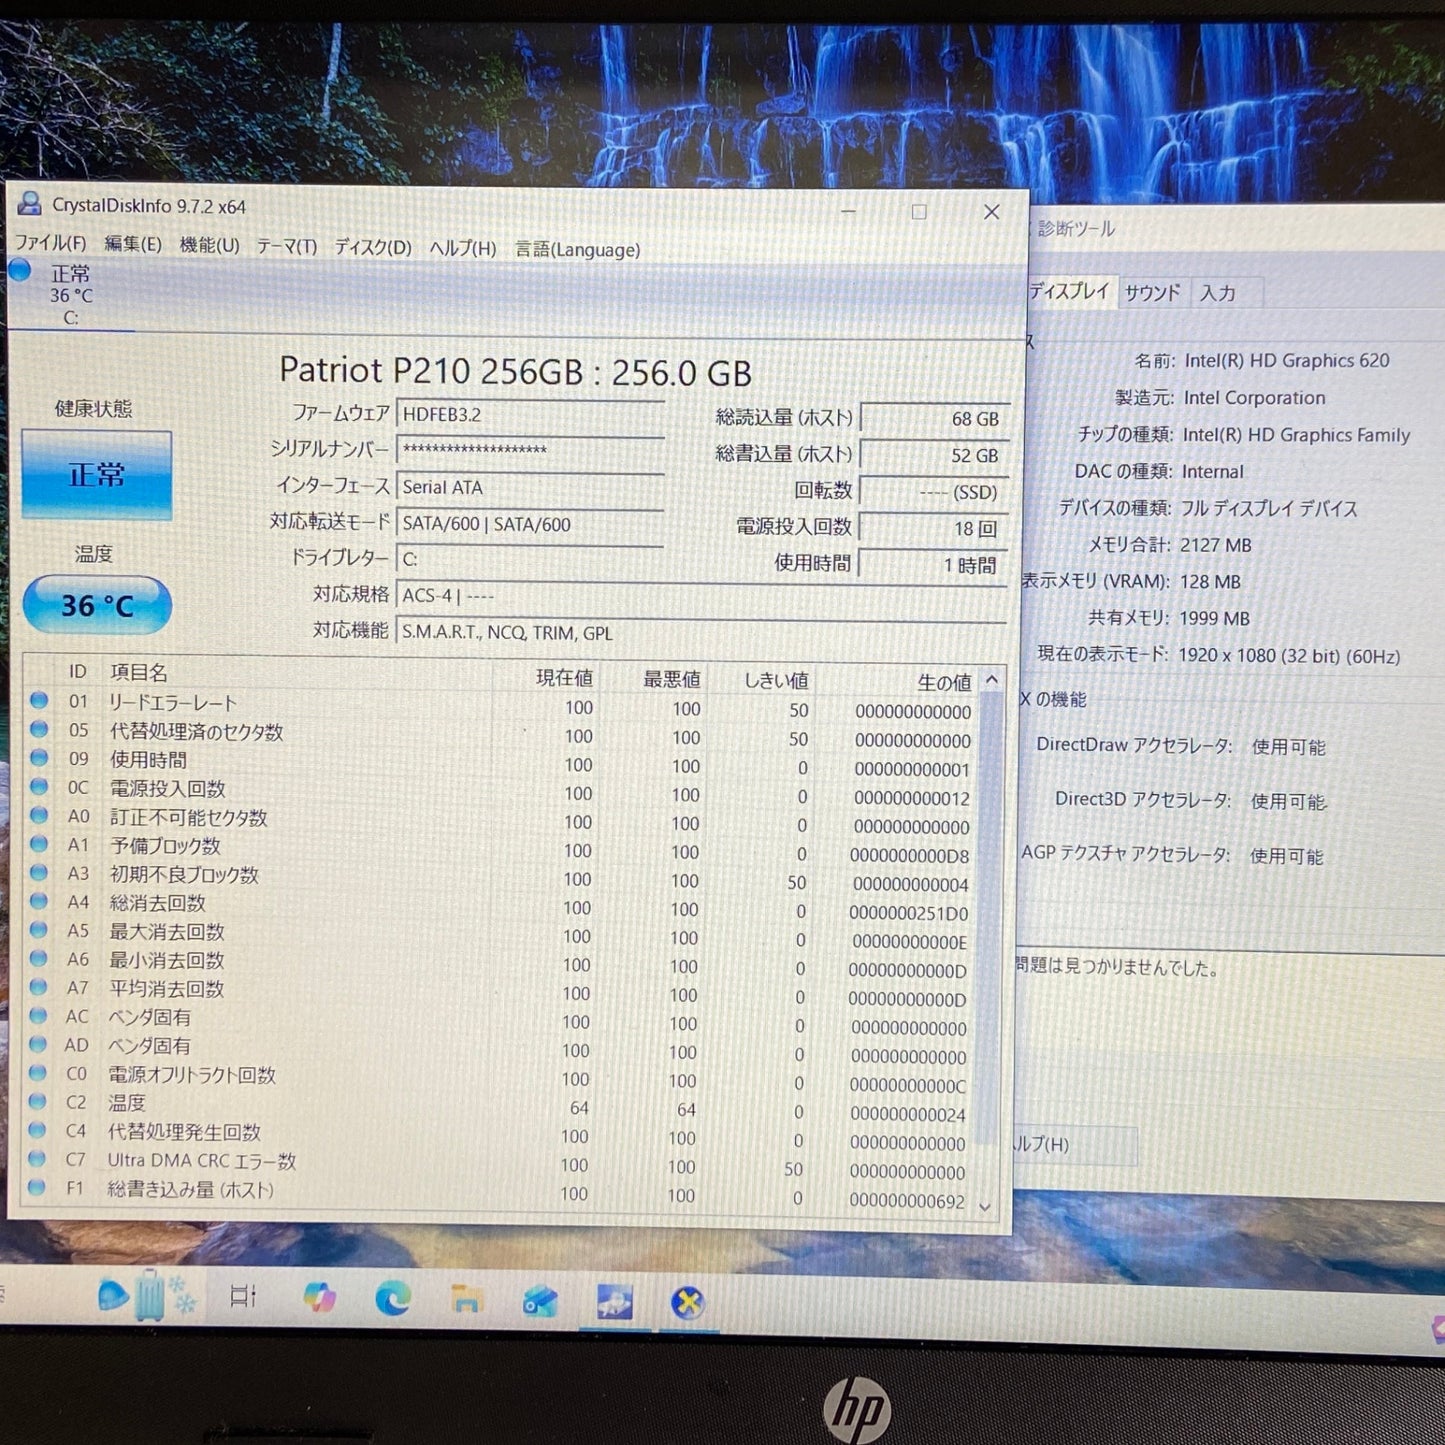
Task: Click the CrystalDiskInfo title bar app icon
Action: pos(29,204)
